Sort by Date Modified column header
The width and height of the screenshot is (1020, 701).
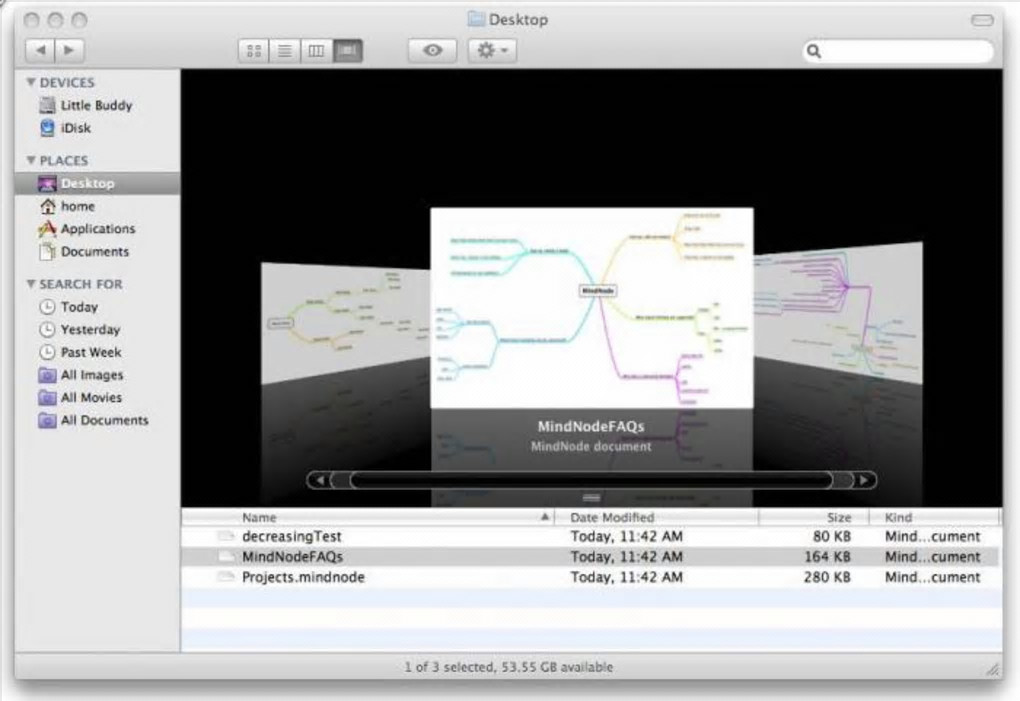[x=656, y=518]
